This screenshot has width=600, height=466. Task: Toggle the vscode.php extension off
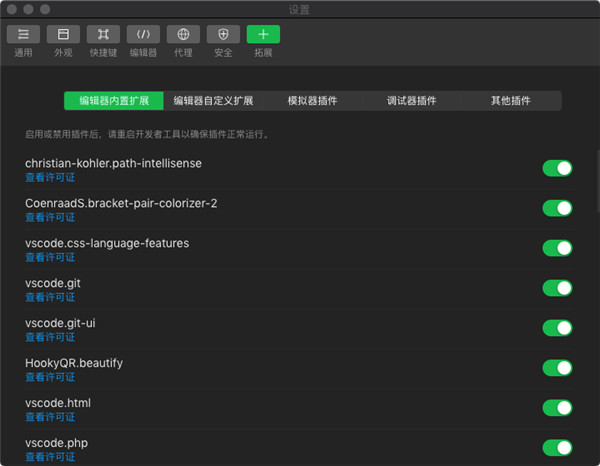[x=557, y=448]
